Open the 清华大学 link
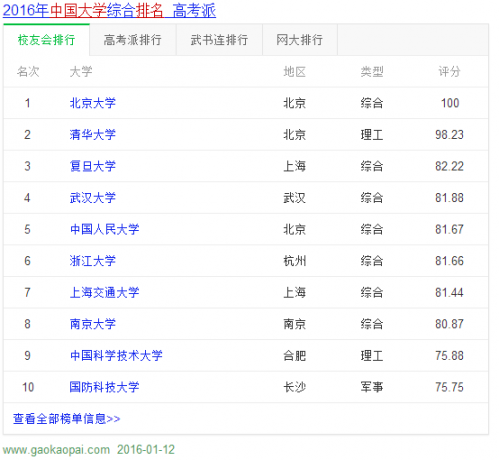This screenshot has width=499, height=460. pyautogui.click(x=93, y=135)
